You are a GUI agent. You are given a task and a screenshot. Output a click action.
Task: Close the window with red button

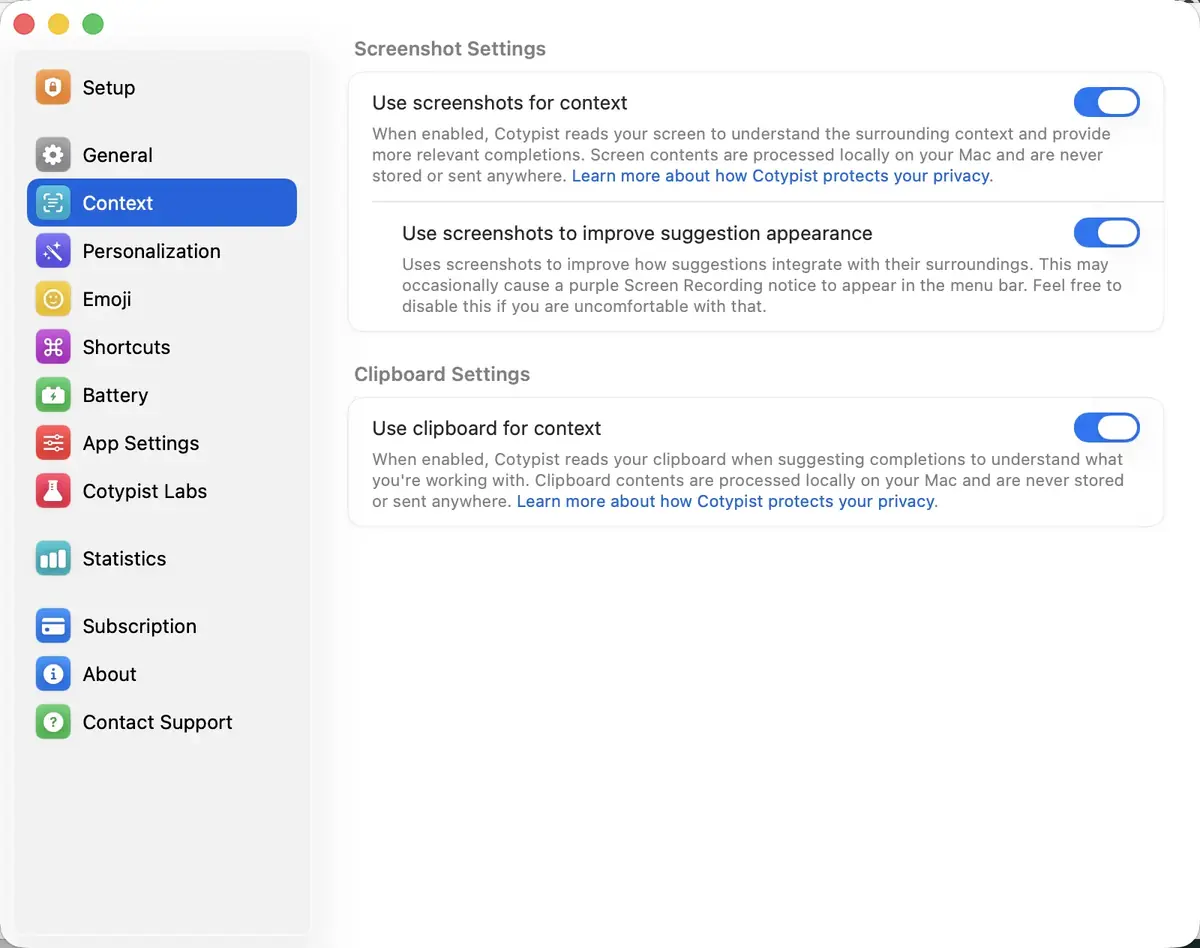[24, 24]
